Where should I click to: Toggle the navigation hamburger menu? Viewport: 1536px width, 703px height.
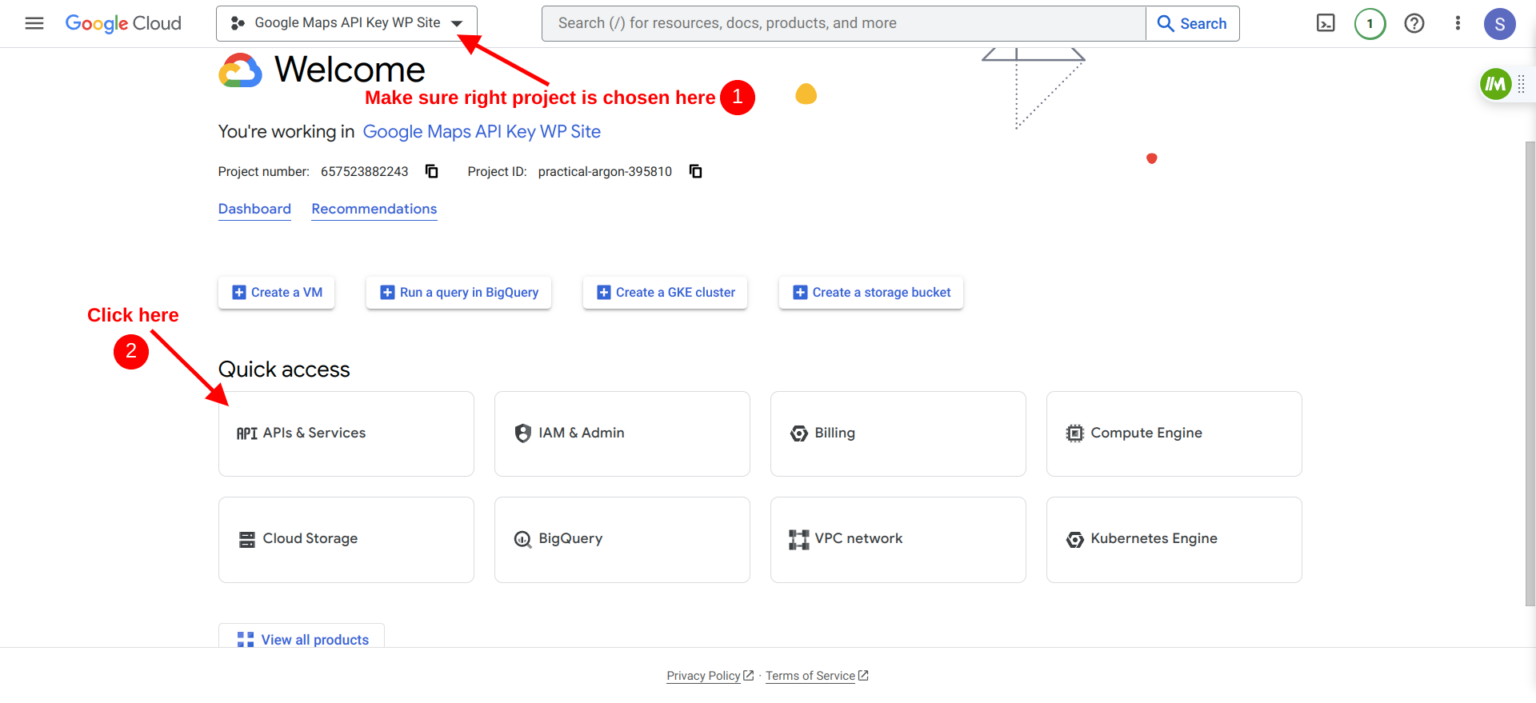click(x=34, y=23)
